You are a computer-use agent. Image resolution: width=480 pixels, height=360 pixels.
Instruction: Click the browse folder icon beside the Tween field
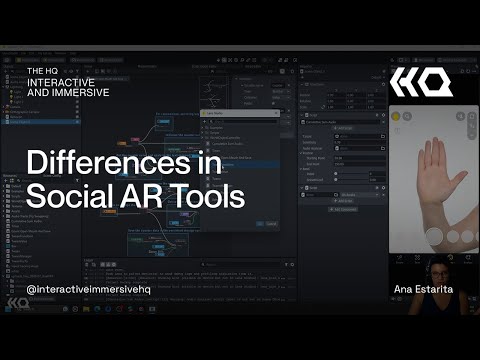coord(383,136)
